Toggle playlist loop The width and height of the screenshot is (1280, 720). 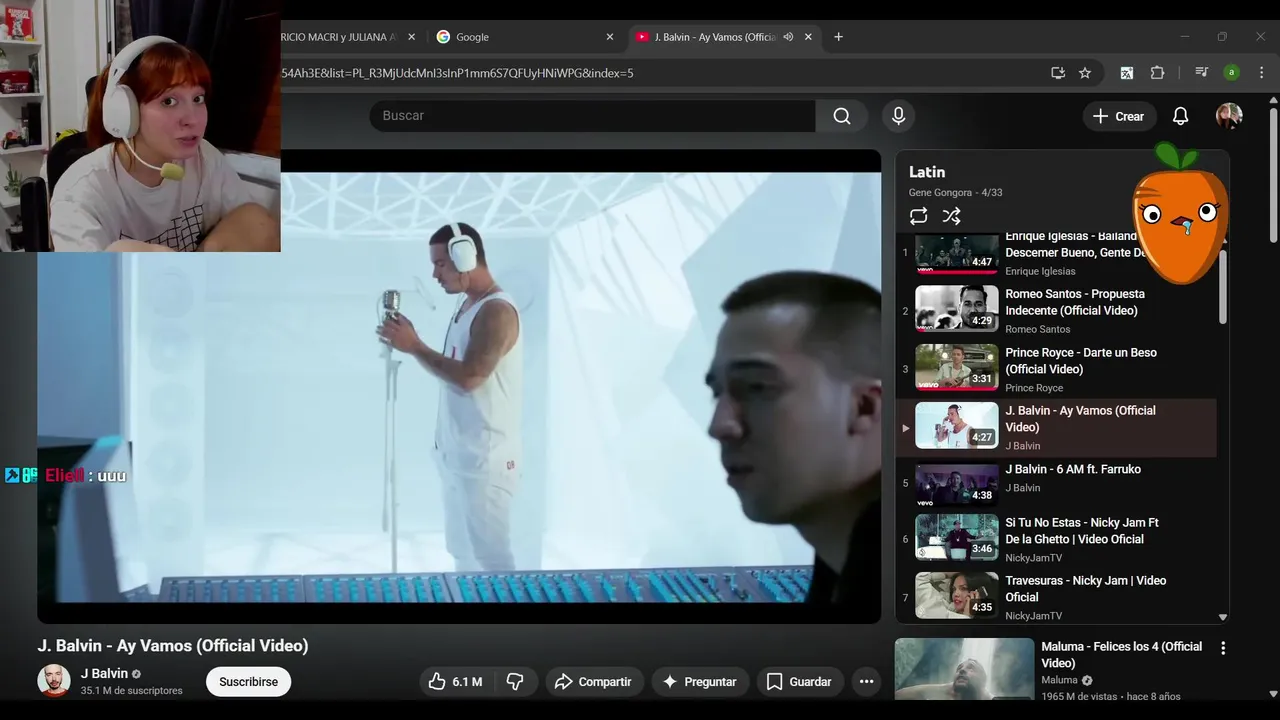pyautogui.click(x=918, y=216)
